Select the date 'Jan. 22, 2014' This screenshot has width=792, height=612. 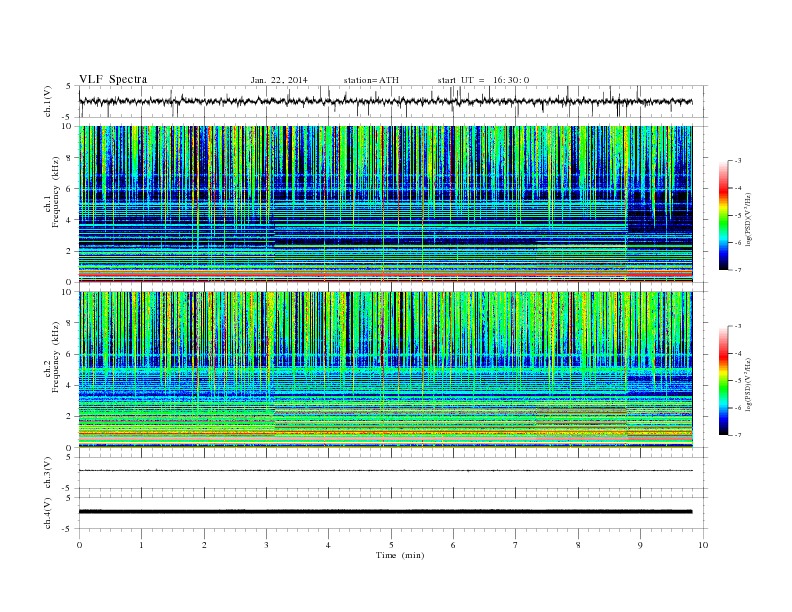point(279,80)
